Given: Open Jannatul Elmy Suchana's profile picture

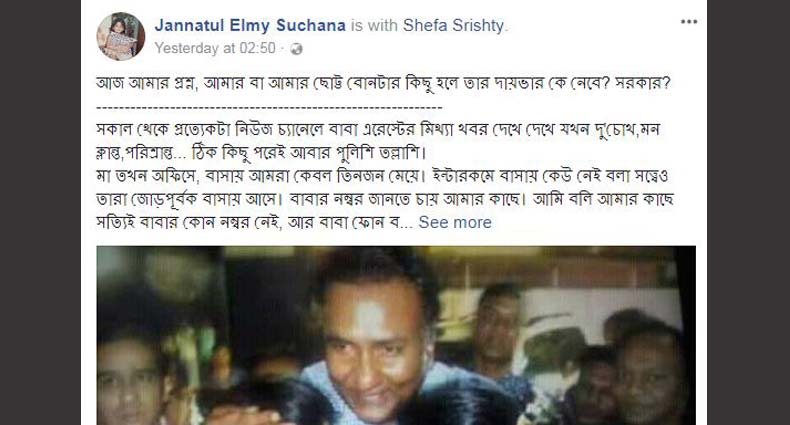Looking at the screenshot, I should click(x=121, y=36).
